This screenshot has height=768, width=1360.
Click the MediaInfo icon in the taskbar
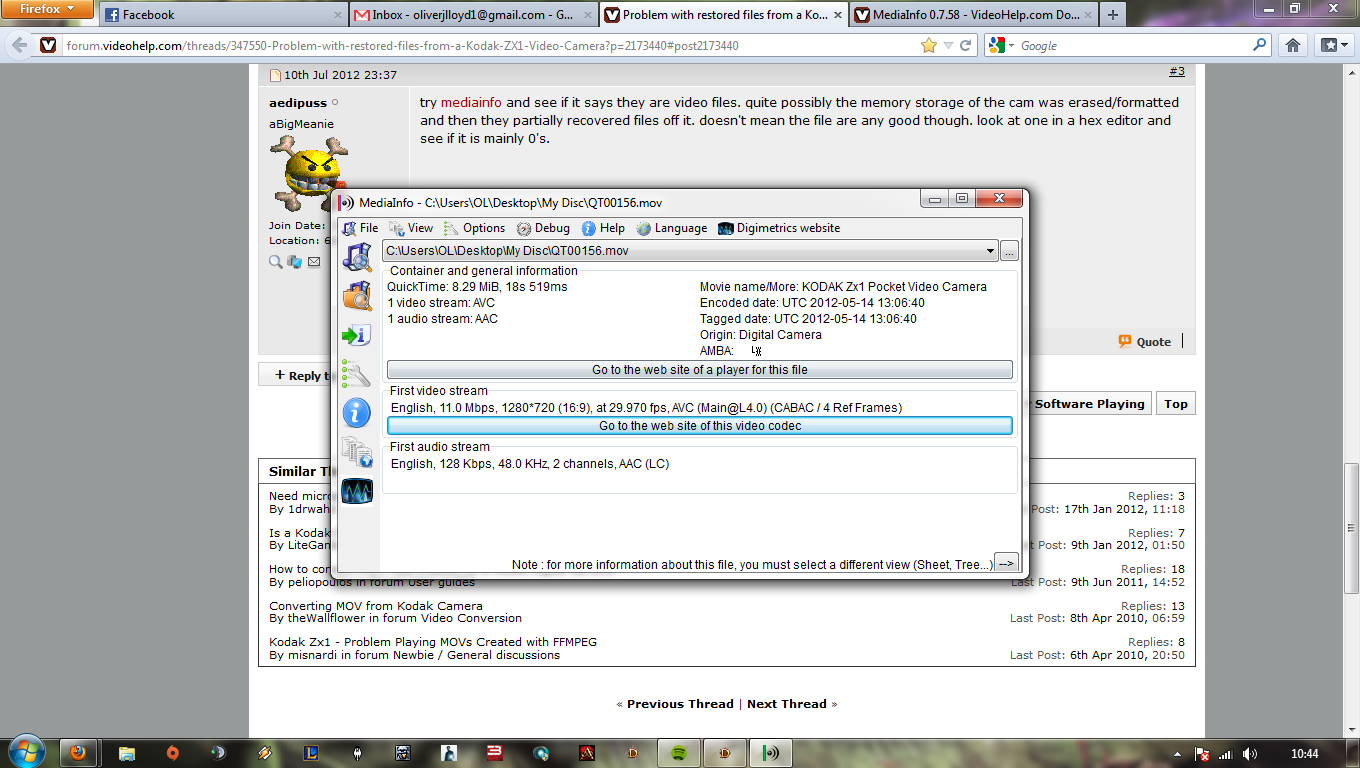[770, 752]
